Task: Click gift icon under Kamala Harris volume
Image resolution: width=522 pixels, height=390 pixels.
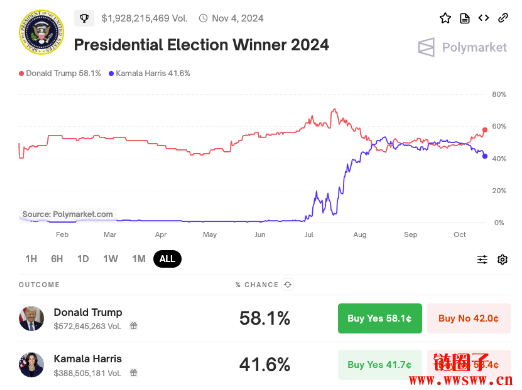Action: [133, 372]
